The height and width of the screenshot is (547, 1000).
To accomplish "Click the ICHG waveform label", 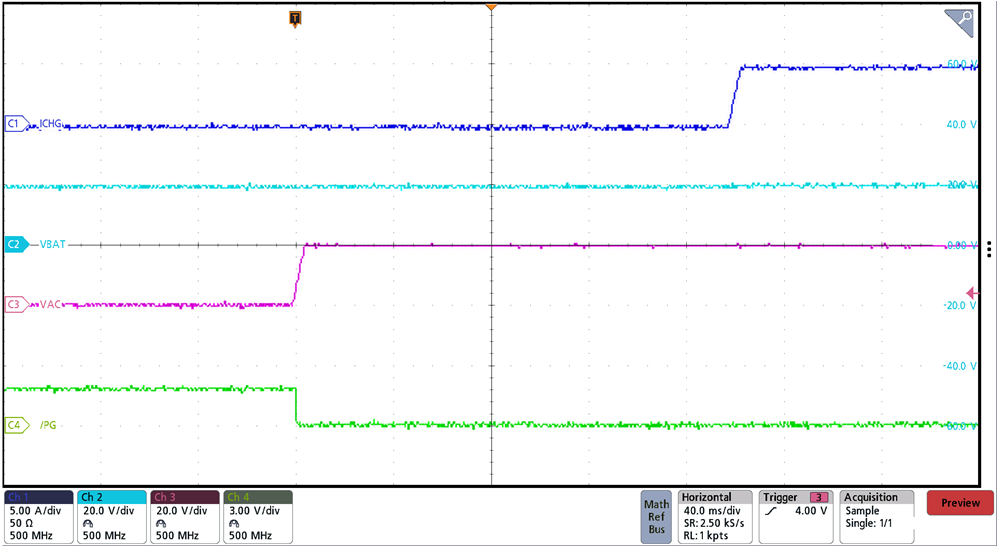I will click(x=51, y=124).
